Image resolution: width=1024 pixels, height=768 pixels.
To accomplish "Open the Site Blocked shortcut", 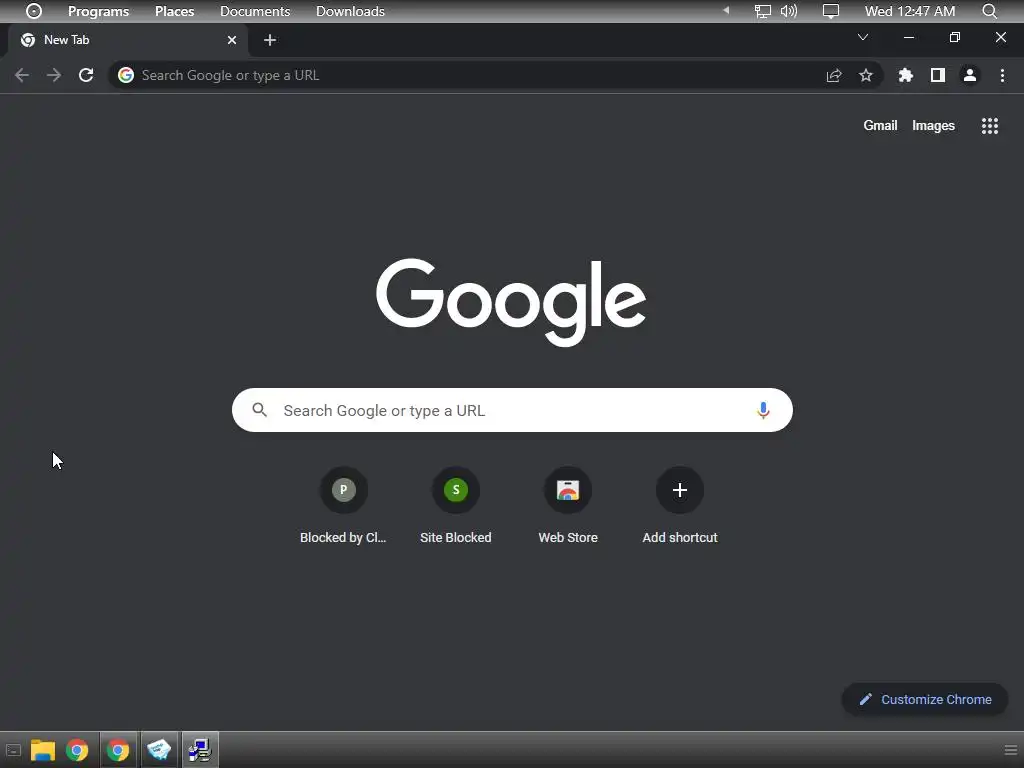I will click(x=456, y=506).
